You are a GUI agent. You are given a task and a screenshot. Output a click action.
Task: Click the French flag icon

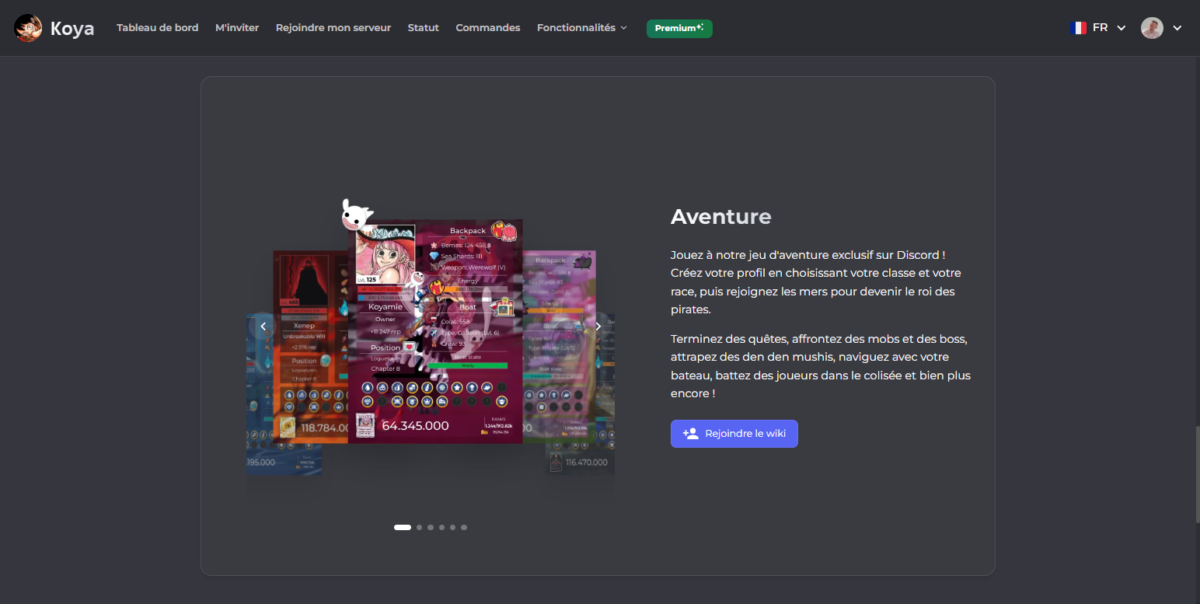(1078, 28)
